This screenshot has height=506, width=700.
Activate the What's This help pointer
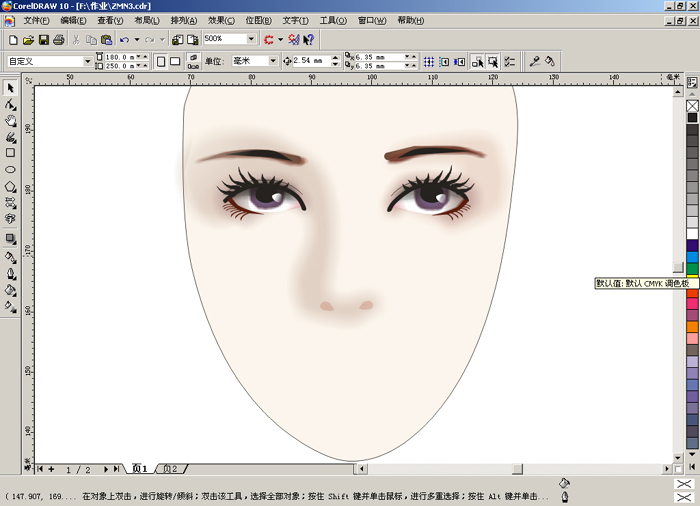tap(308, 40)
